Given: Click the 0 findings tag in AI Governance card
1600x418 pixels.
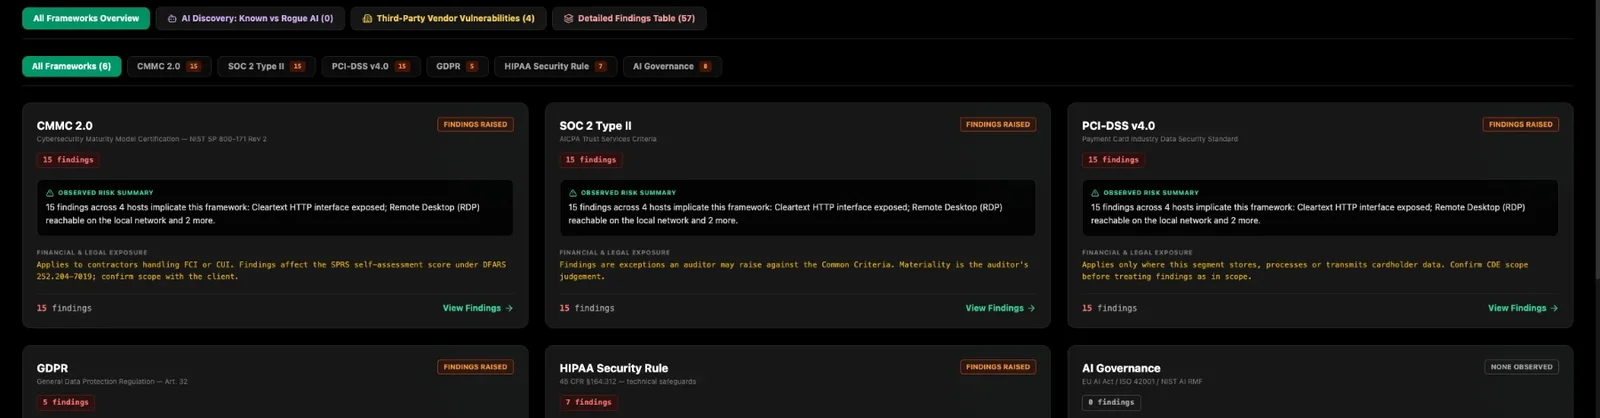Looking at the screenshot, I should [x=1111, y=402].
